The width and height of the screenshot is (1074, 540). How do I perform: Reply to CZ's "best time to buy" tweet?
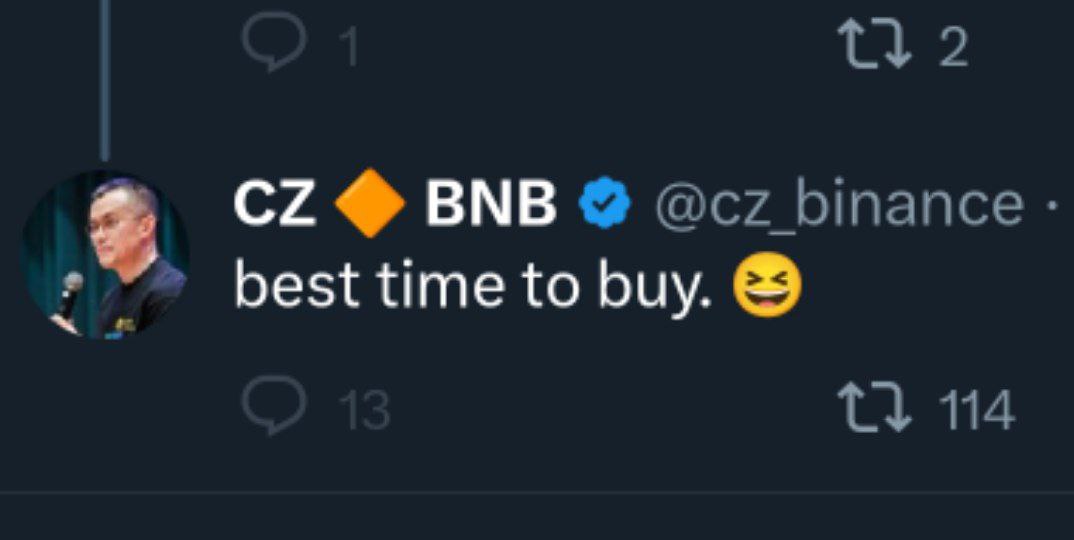273,409
